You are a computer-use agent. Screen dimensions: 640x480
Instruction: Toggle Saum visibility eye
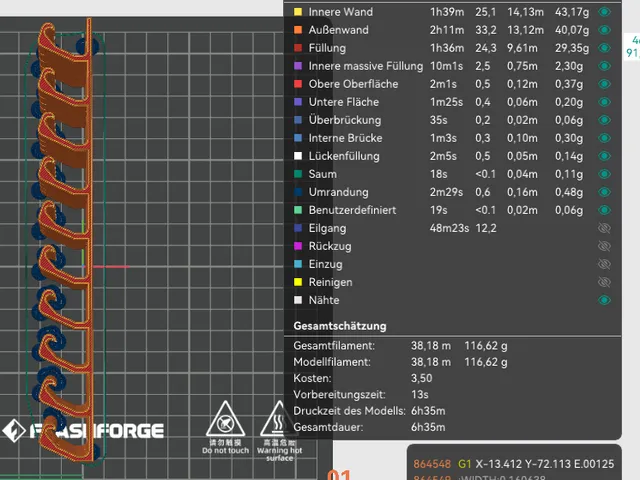[x=604, y=174]
